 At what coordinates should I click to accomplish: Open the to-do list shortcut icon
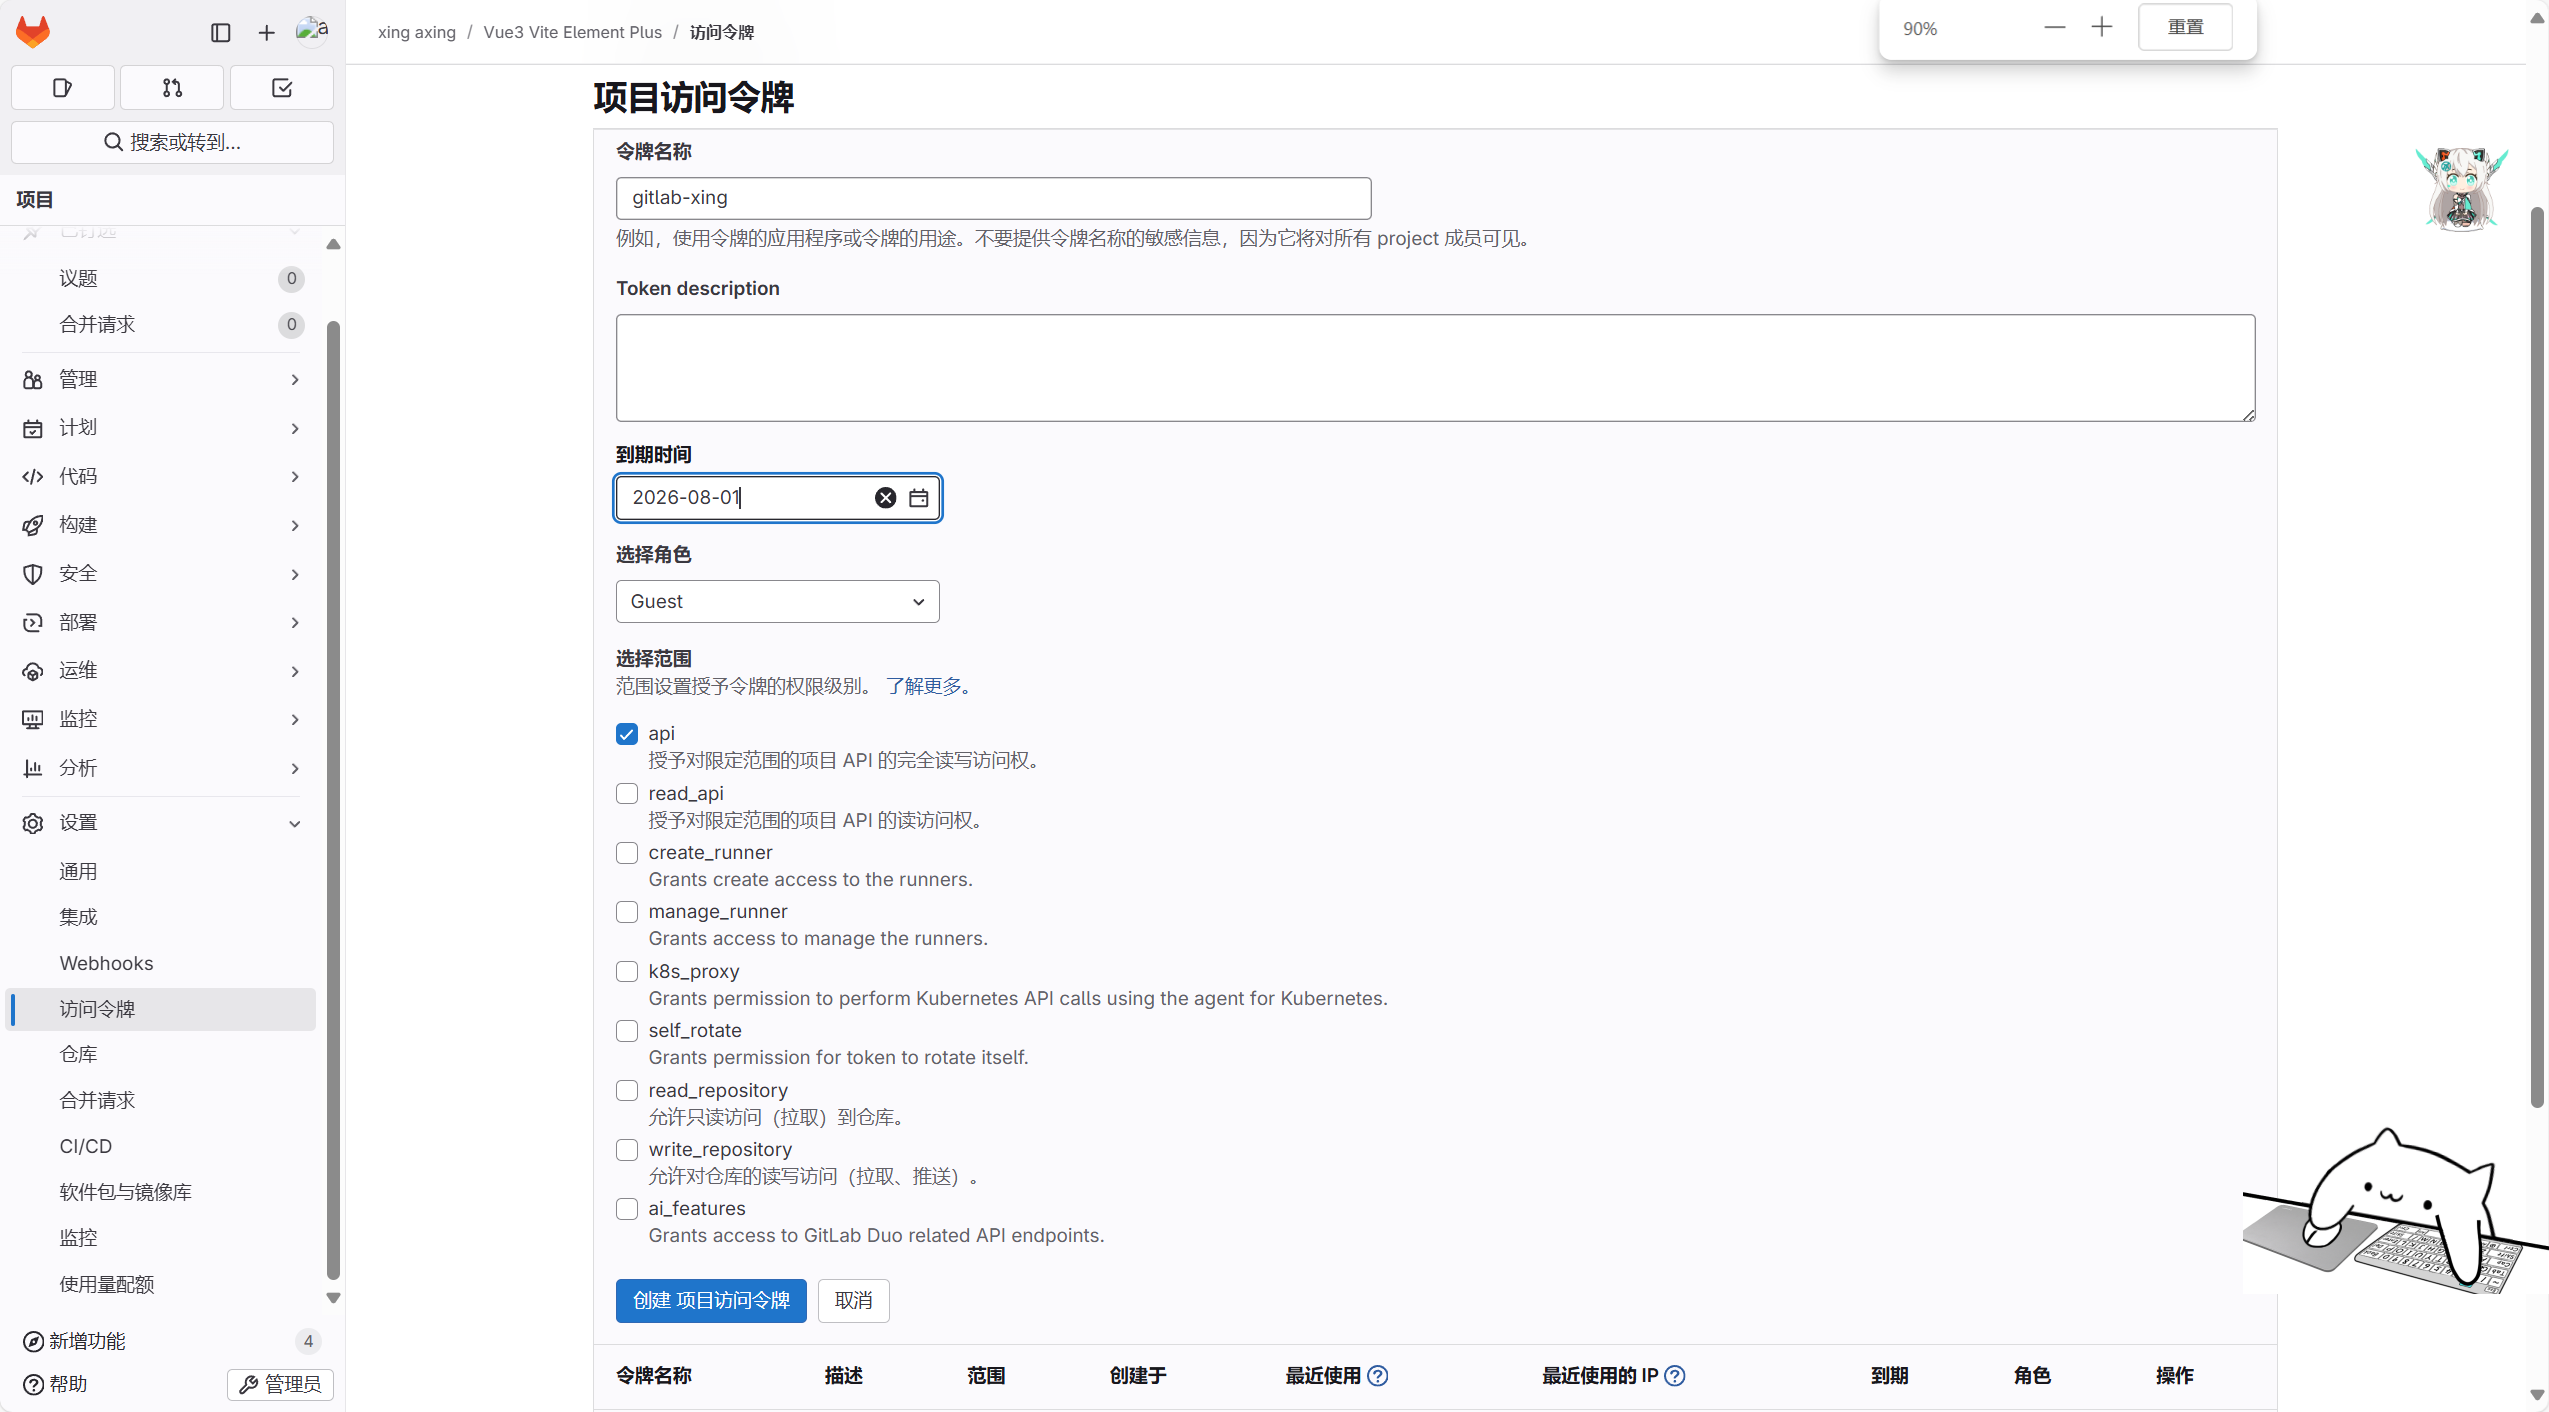click(282, 88)
